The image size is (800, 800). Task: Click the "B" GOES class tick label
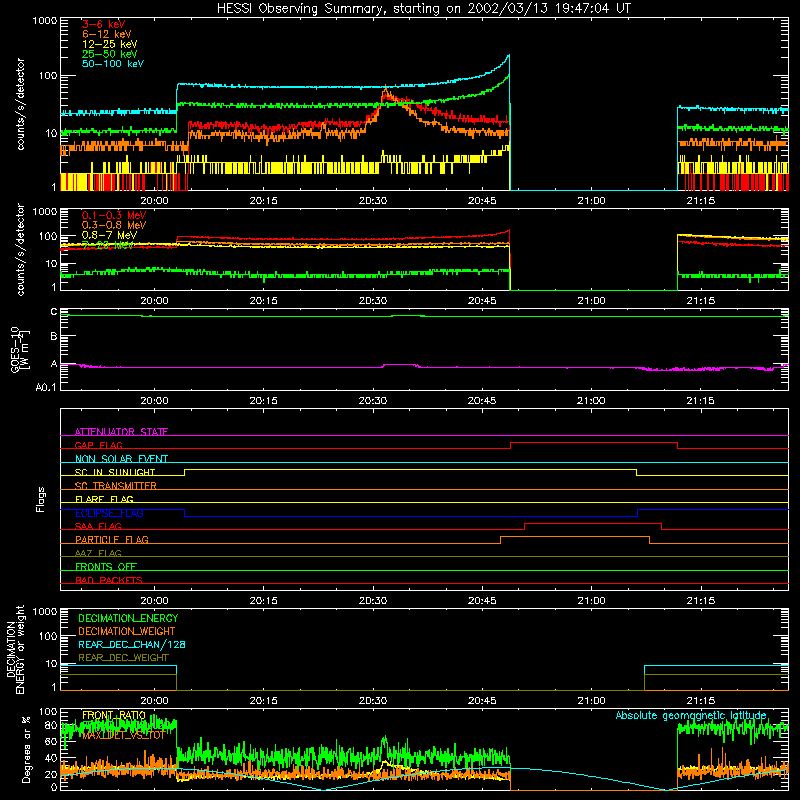click(54, 337)
